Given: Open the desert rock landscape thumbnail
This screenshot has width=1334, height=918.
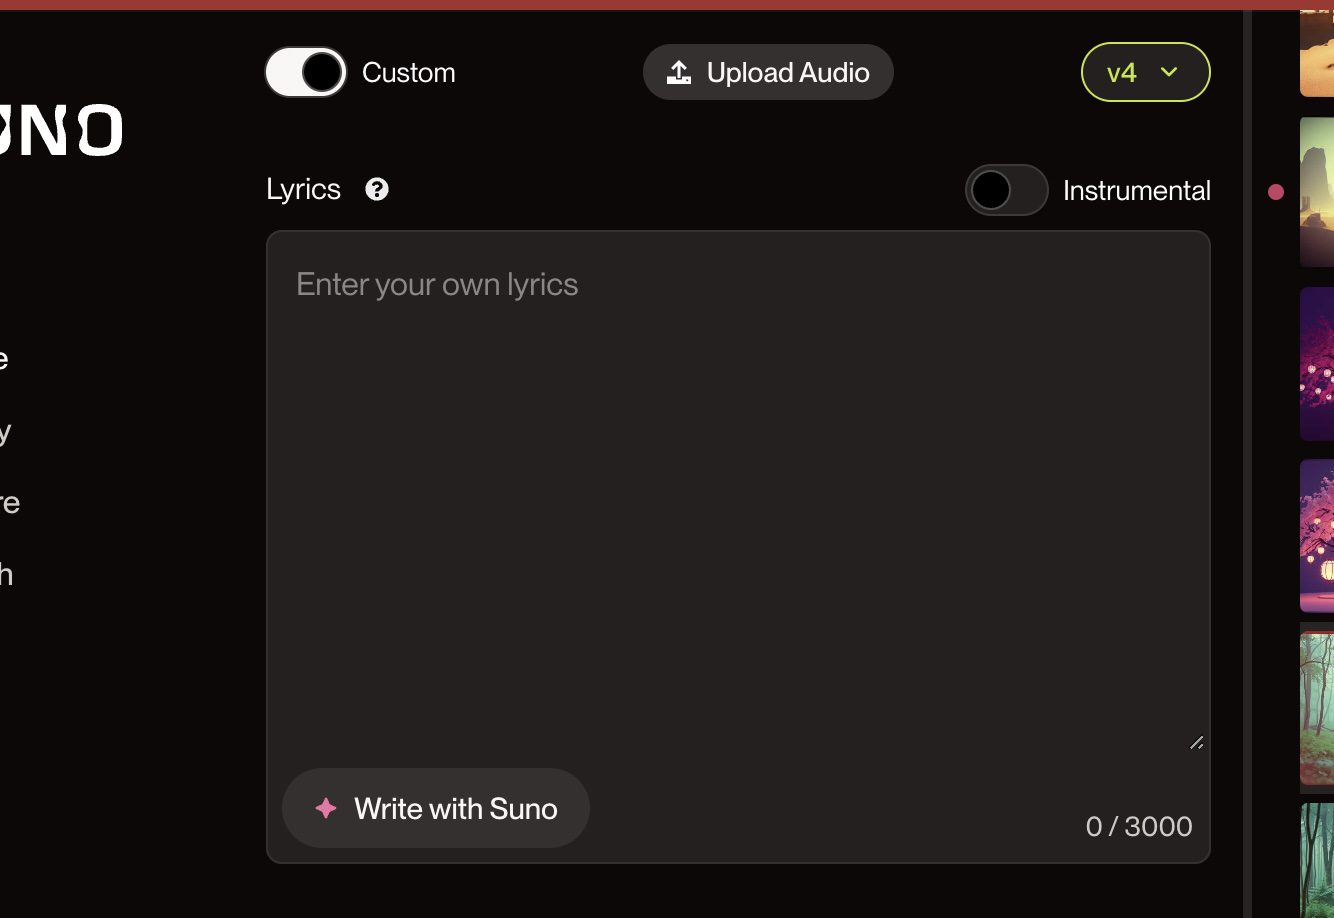Looking at the screenshot, I should point(1317,192).
